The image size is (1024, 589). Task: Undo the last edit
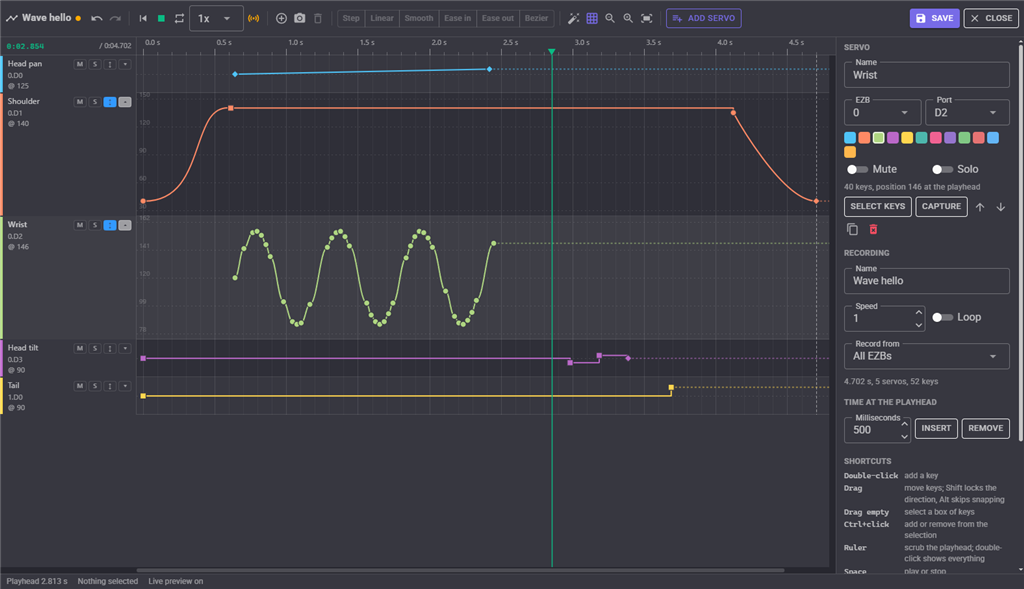[x=97, y=18]
